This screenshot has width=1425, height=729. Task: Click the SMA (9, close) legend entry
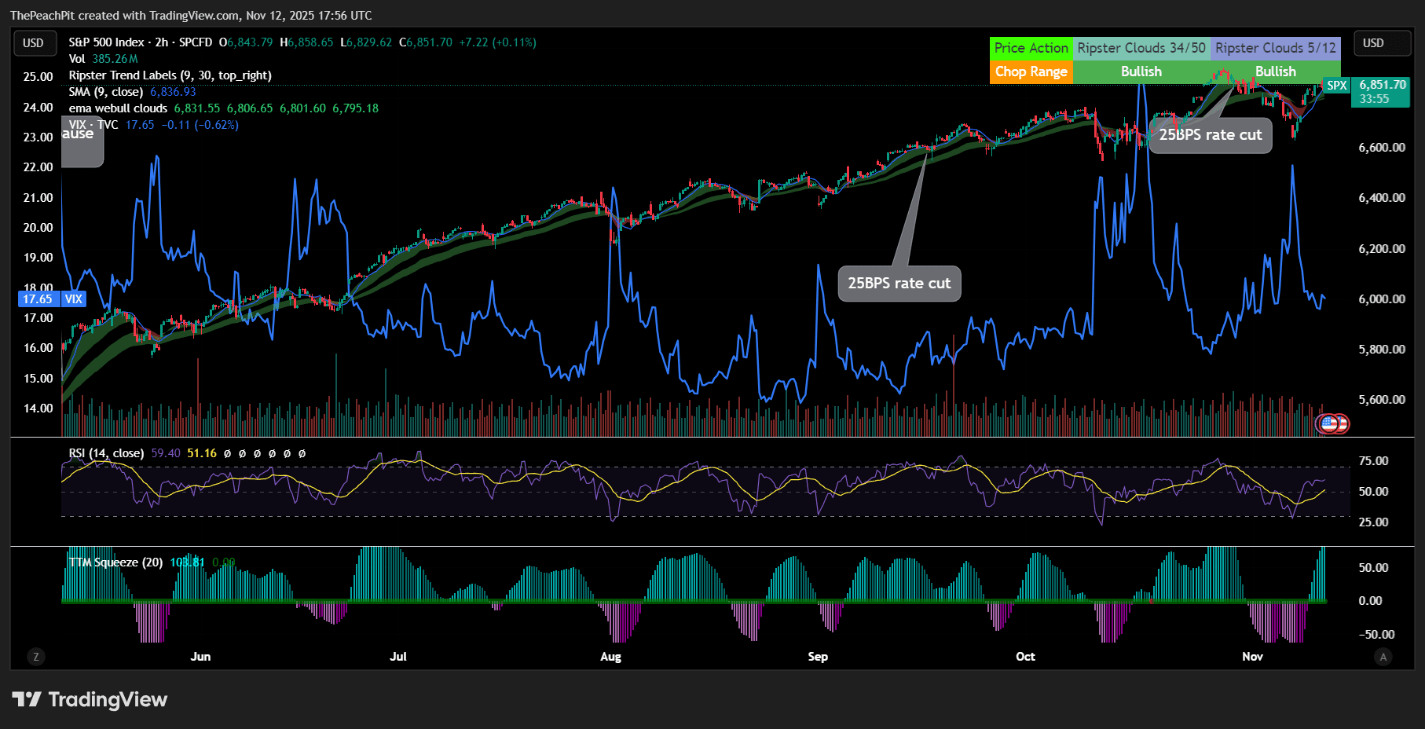(106, 91)
